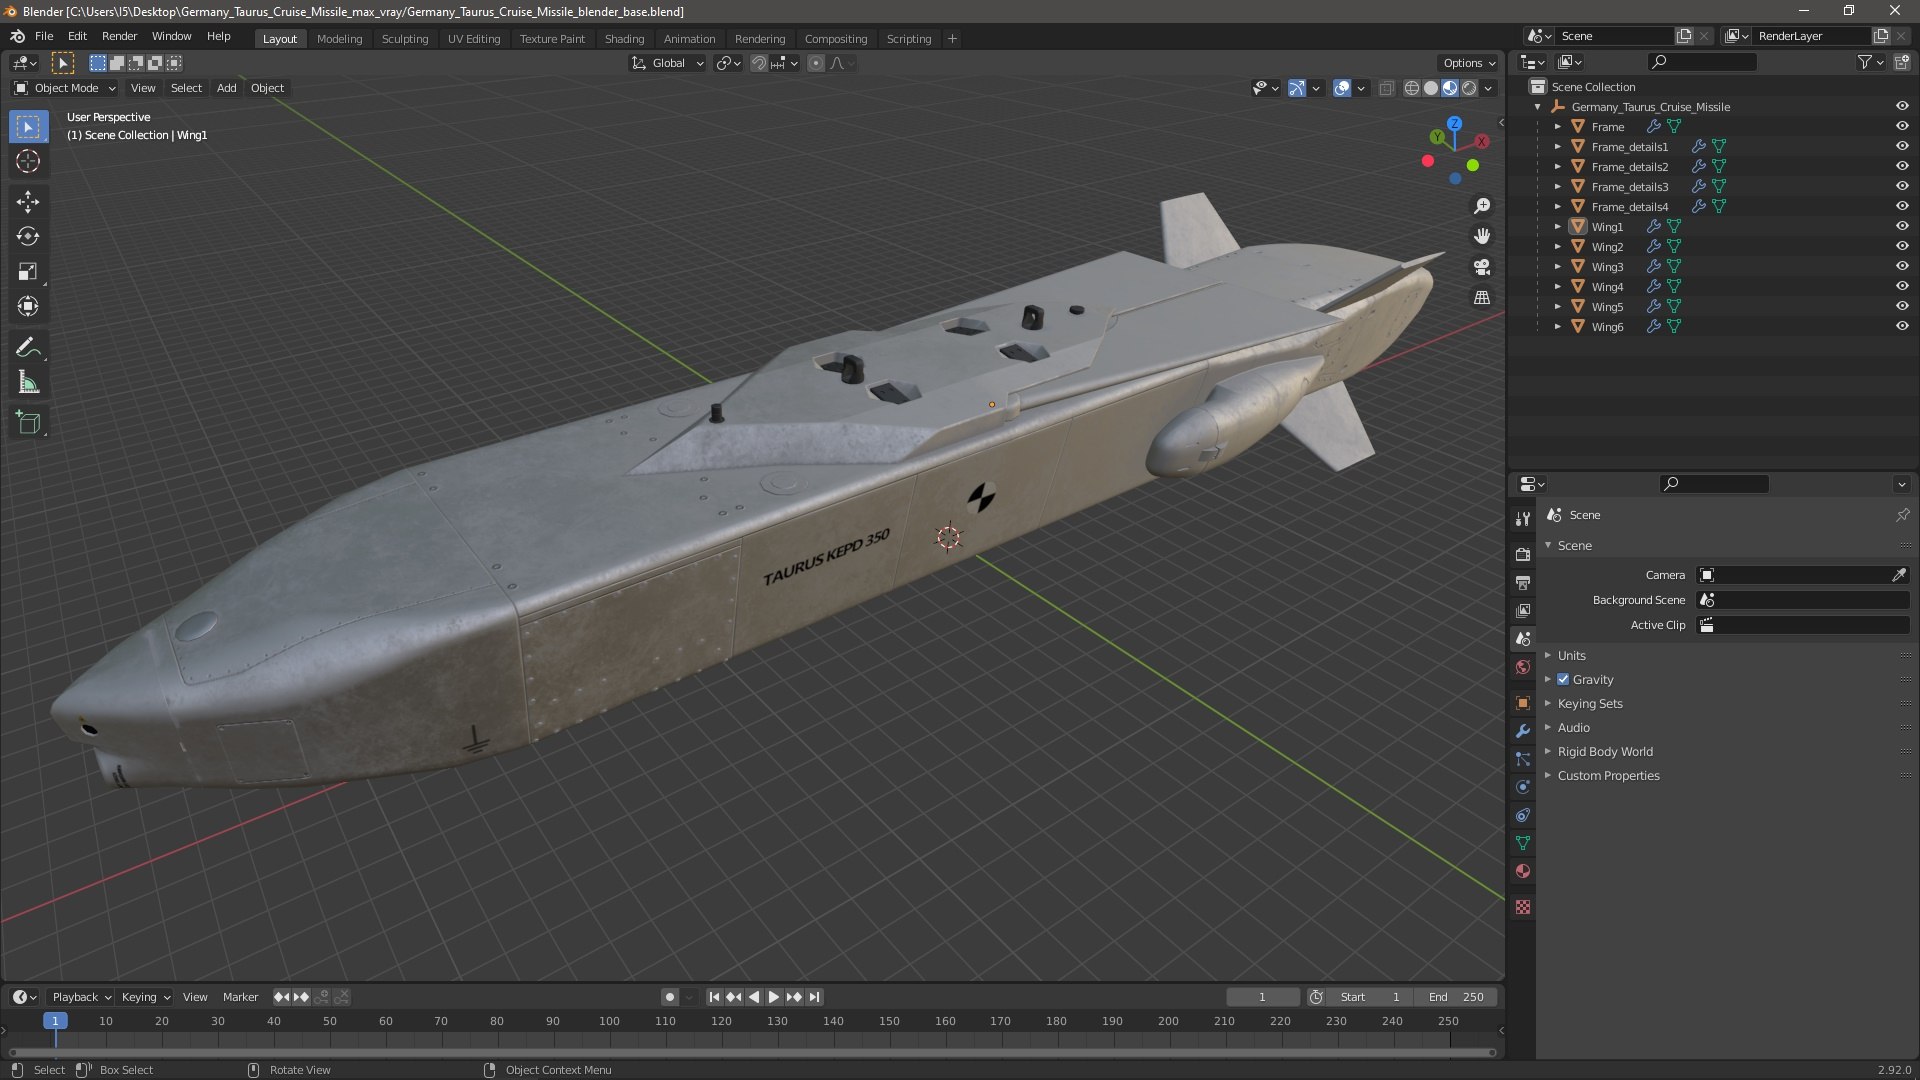This screenshot has width=1920, height=1080.
Task: Switch to Shading workspace tab
Action: pos(624,39)
